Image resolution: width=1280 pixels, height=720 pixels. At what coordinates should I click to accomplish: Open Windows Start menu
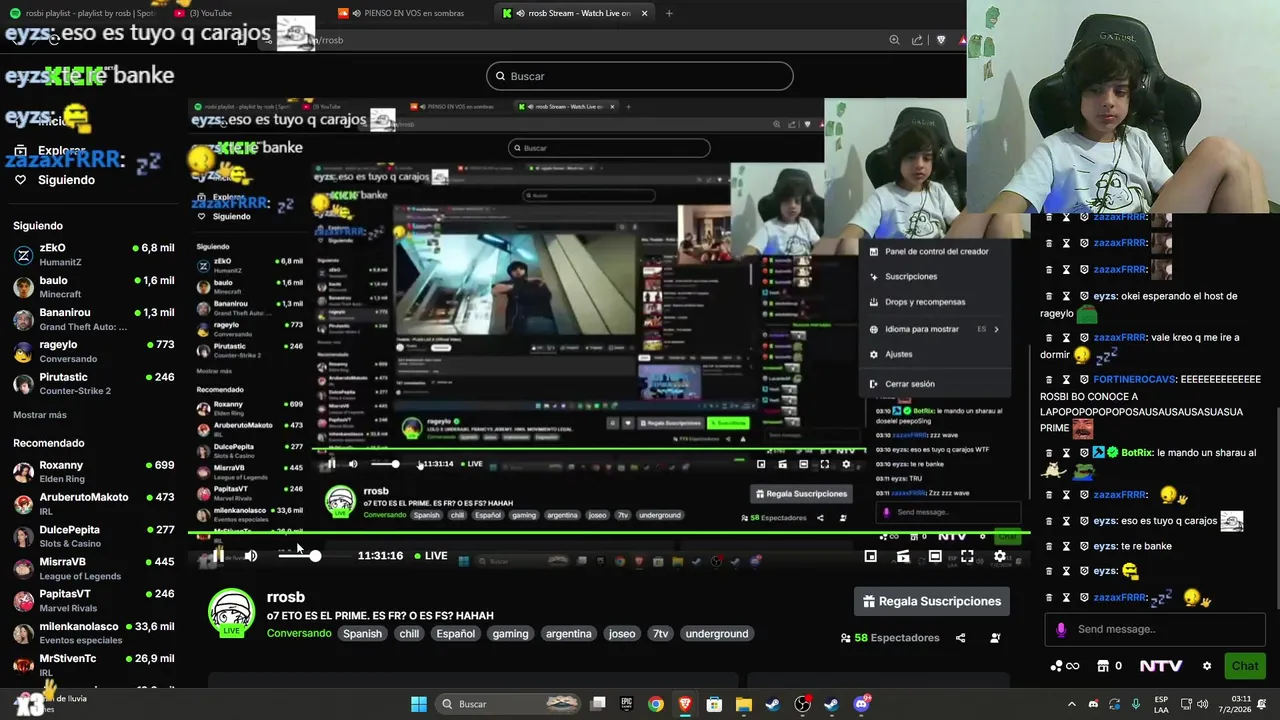click(419, 704)
